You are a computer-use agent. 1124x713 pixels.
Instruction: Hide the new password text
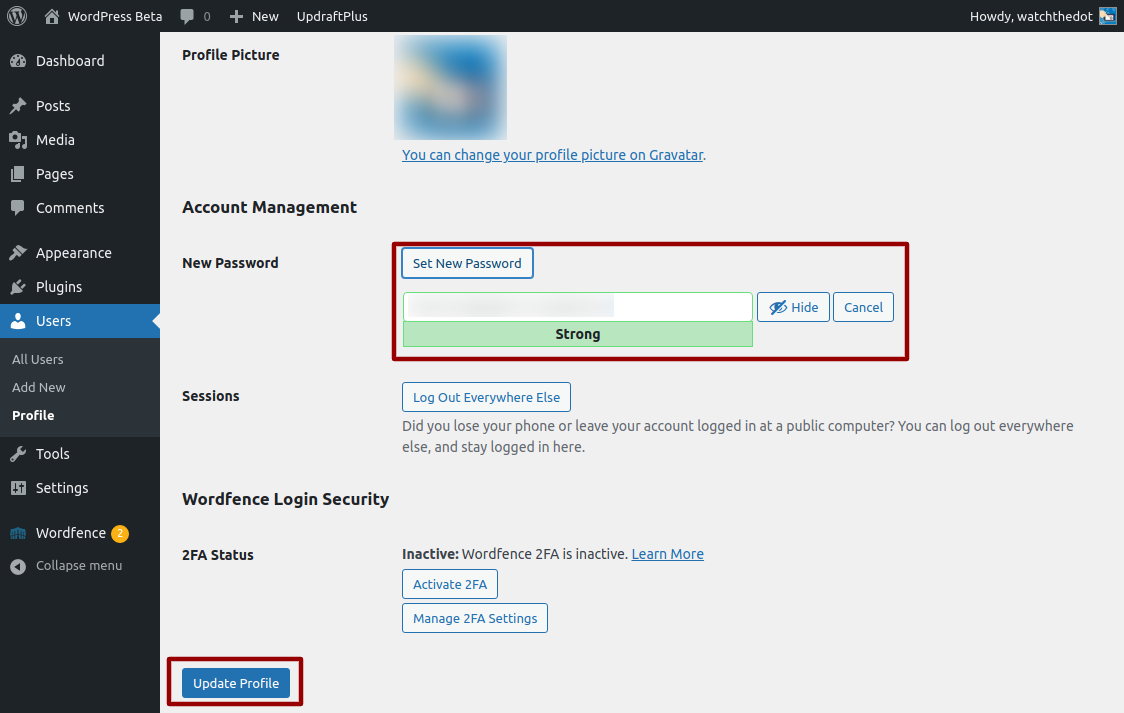[x=793, y=307]
